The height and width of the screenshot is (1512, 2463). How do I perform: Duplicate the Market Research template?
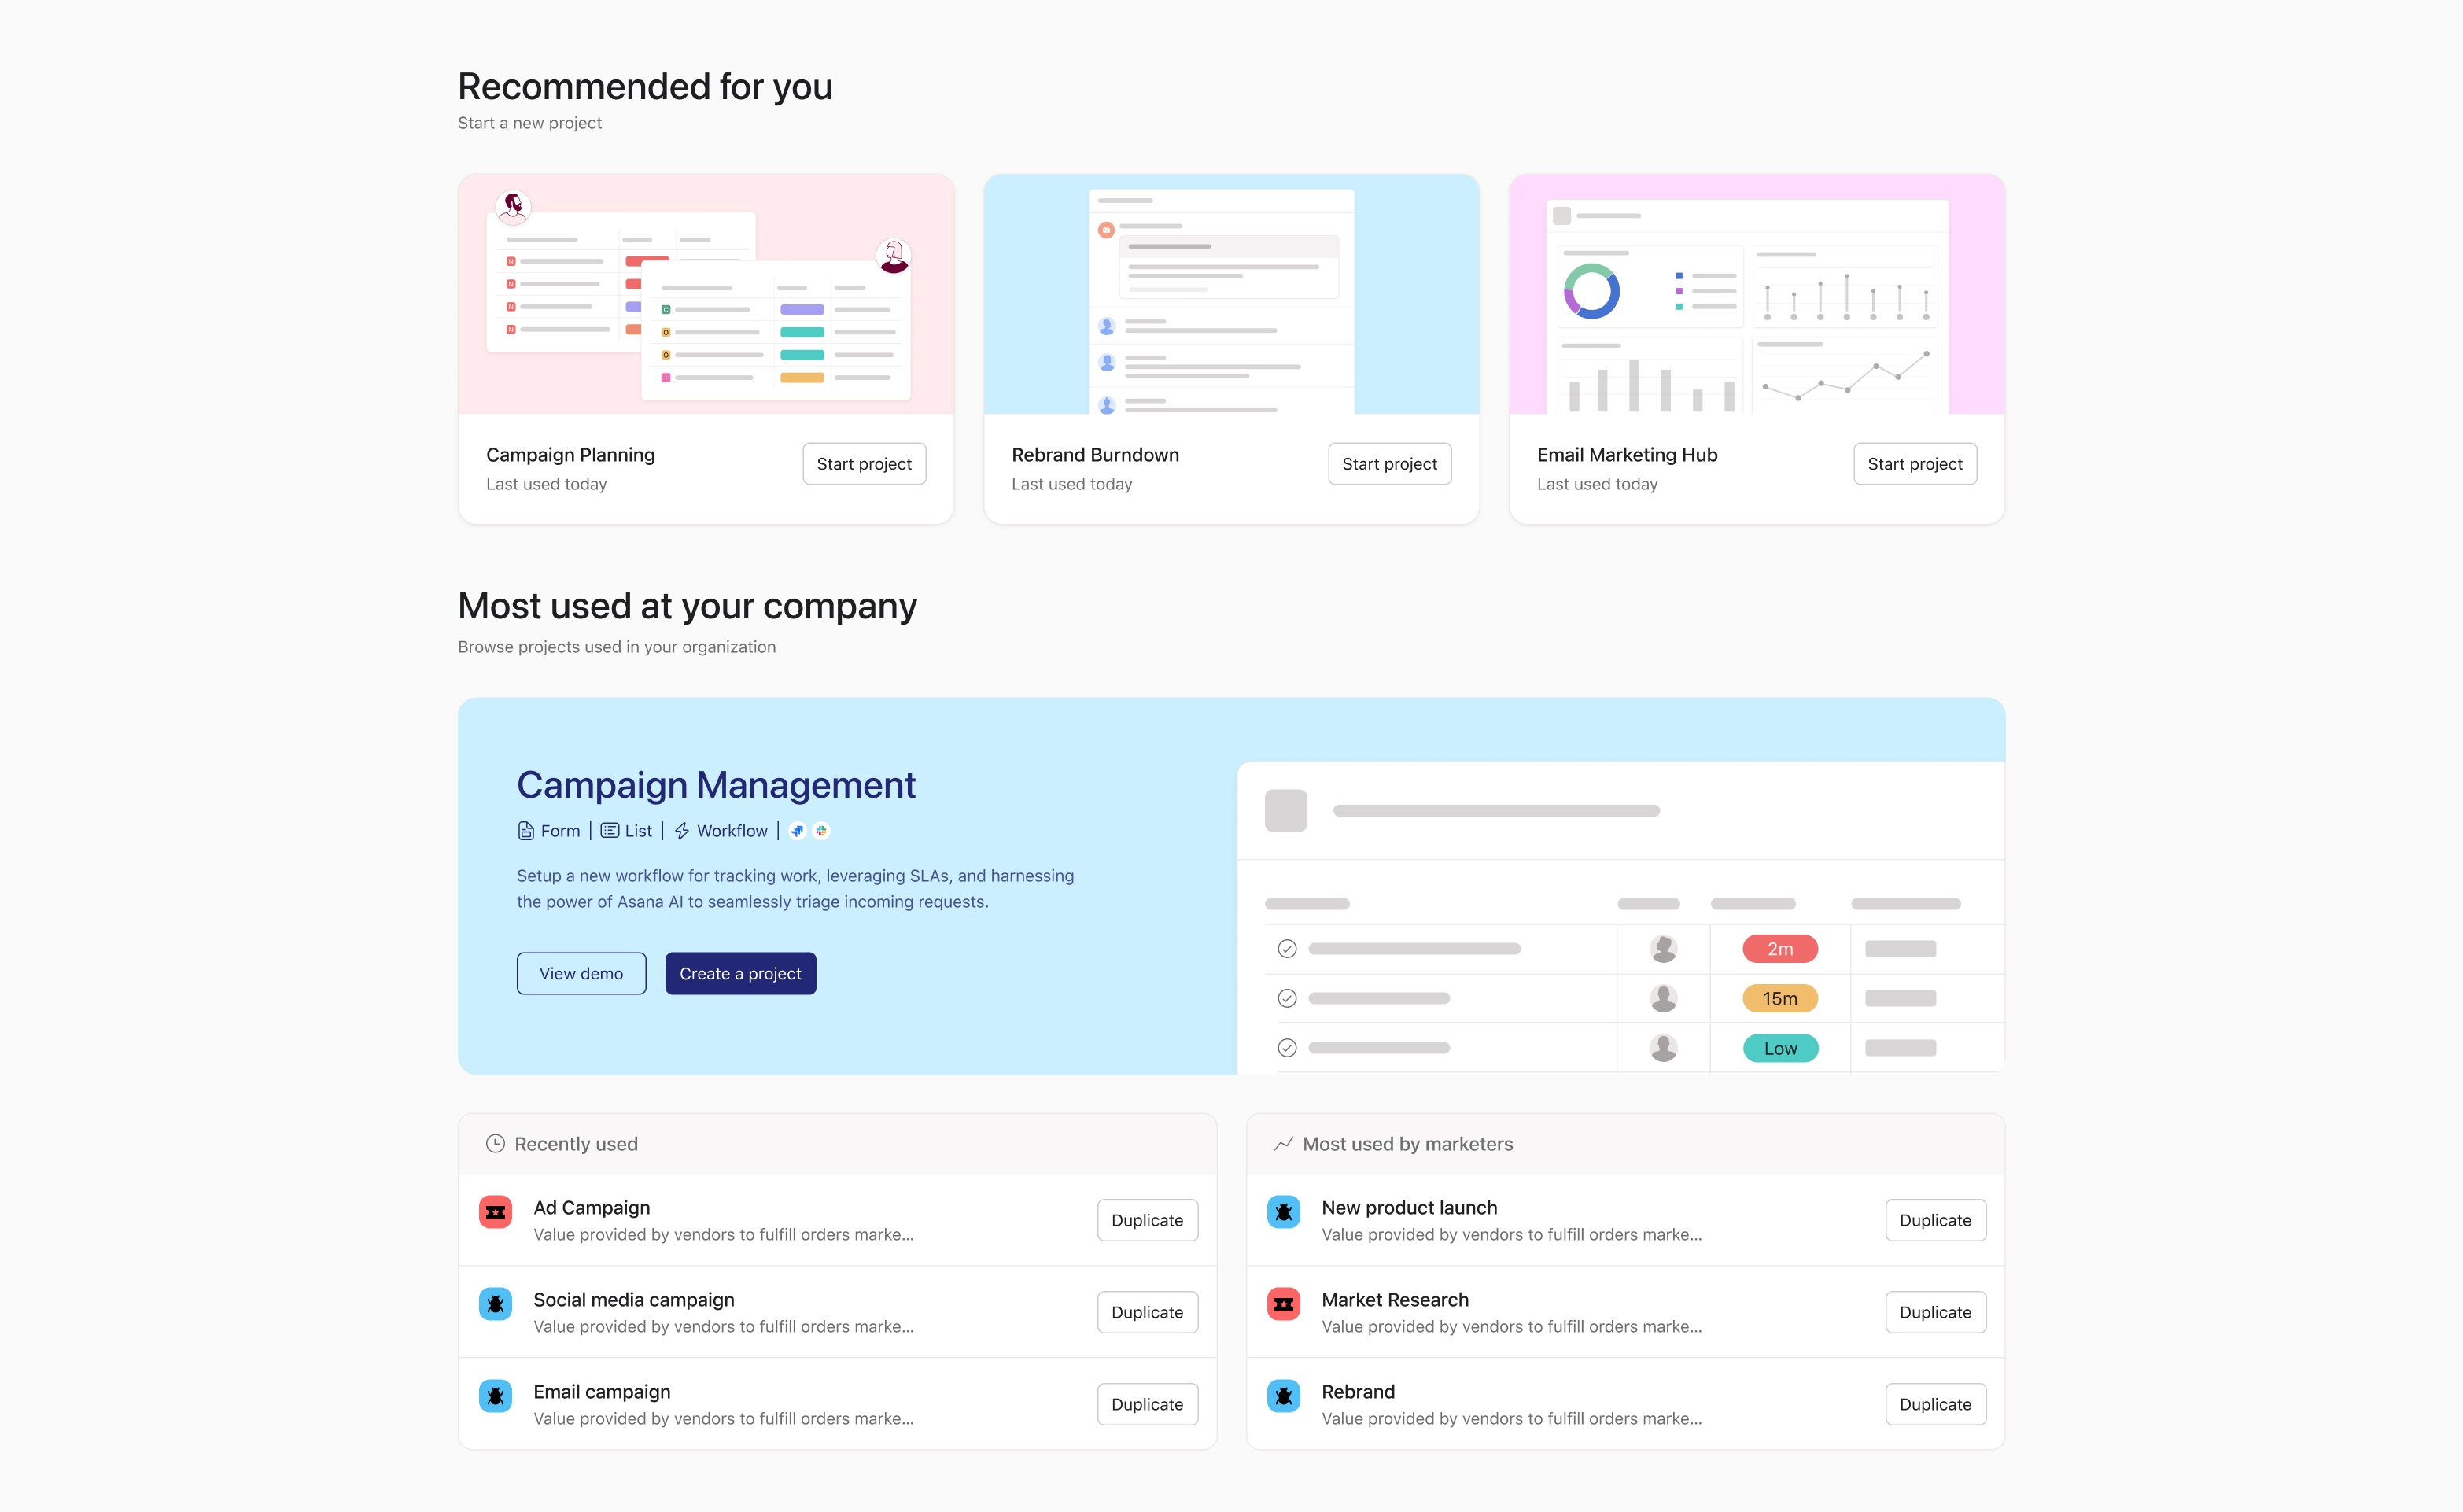1935,1312
